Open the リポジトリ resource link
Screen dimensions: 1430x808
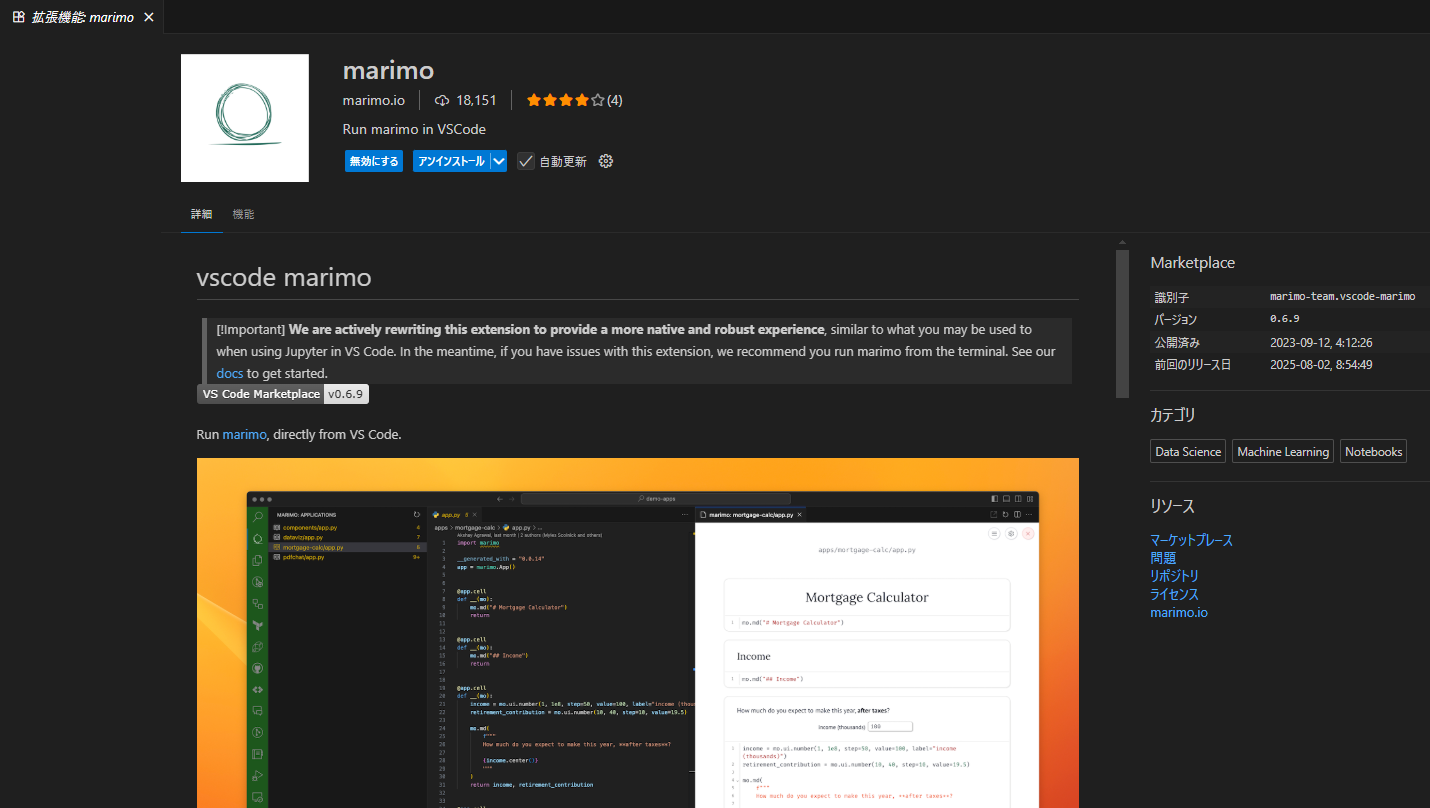click(x=1174, y=576)
